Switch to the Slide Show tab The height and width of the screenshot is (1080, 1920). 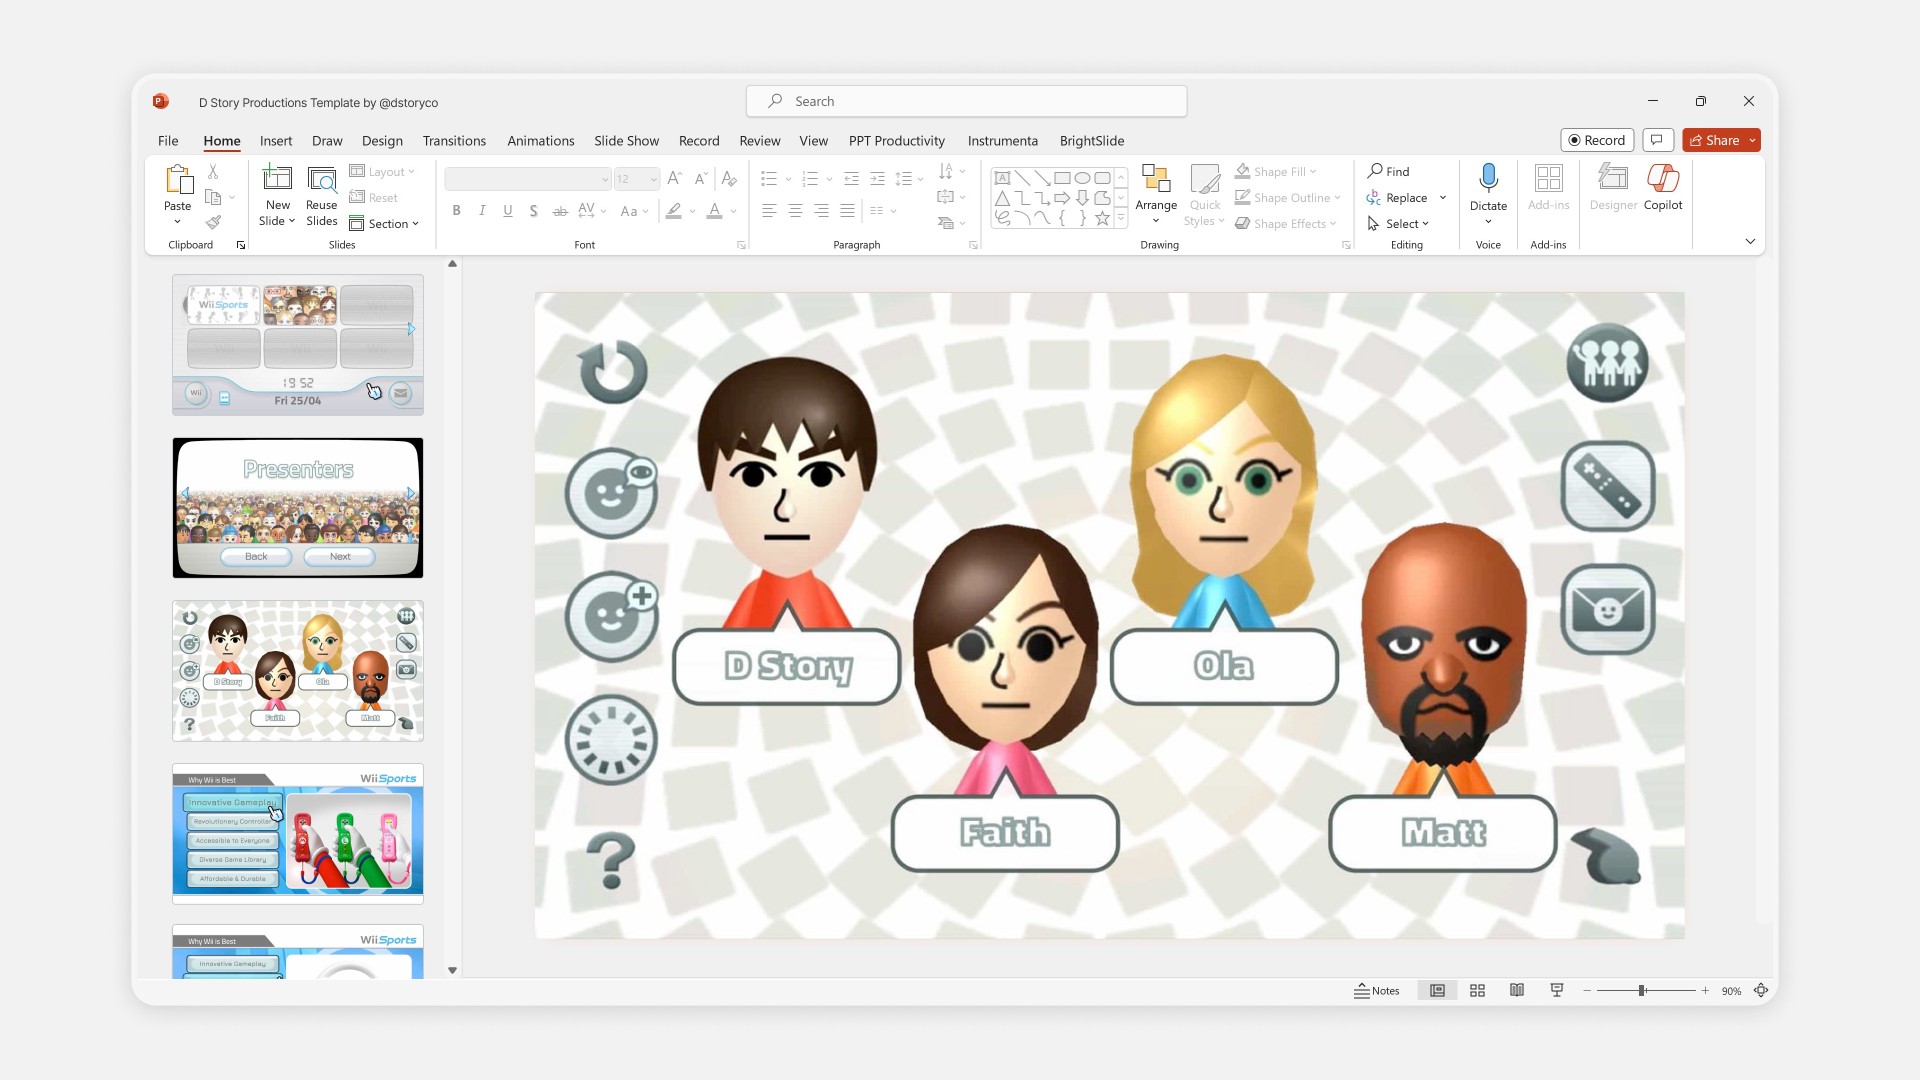coord(626,141)
